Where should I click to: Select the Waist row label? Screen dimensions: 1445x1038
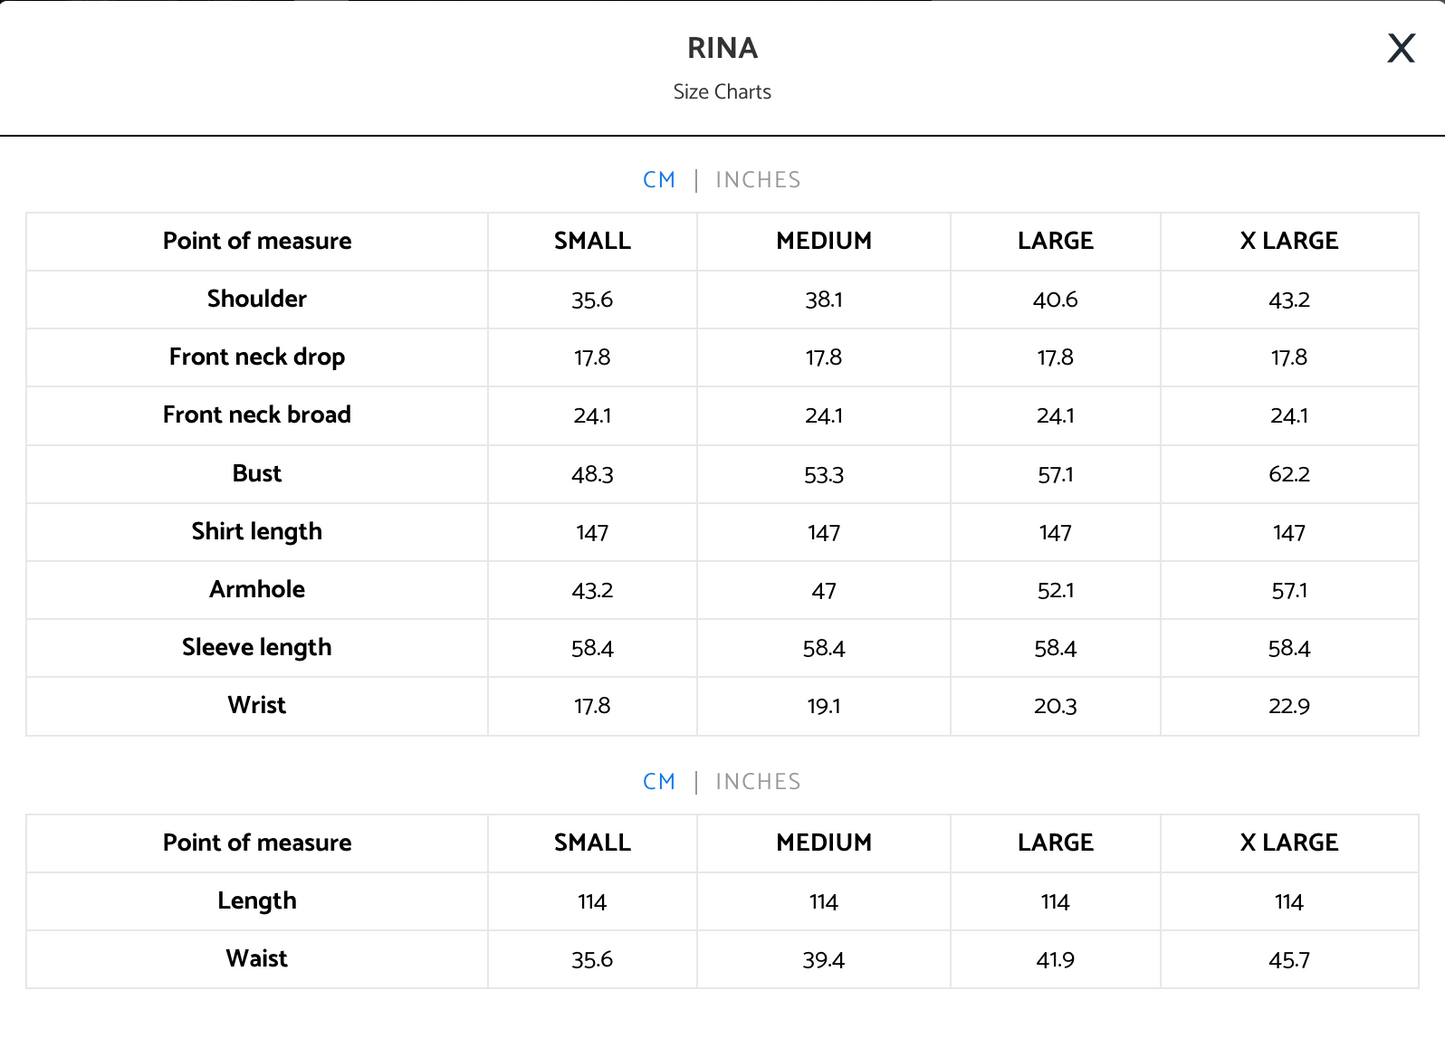[x=257, y=959]
